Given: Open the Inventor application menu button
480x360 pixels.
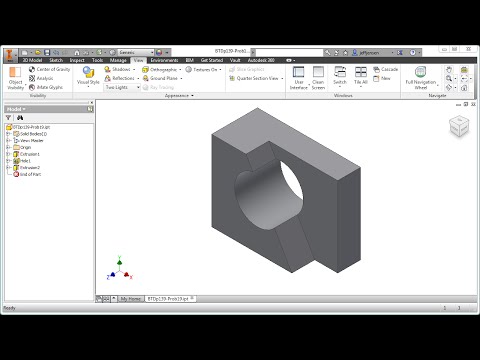Looking at the screenshot, I should coord(10,55).
